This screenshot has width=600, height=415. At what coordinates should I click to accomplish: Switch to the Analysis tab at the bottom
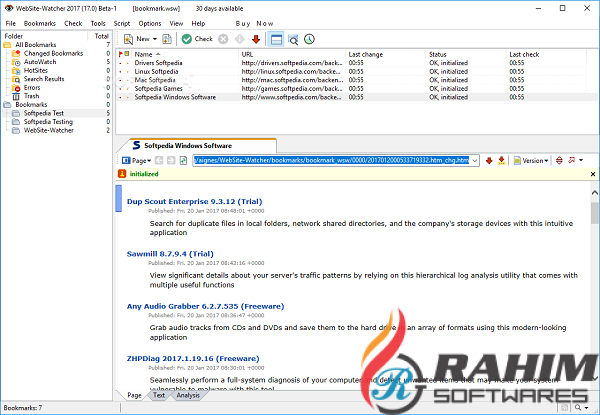[187, 396]
